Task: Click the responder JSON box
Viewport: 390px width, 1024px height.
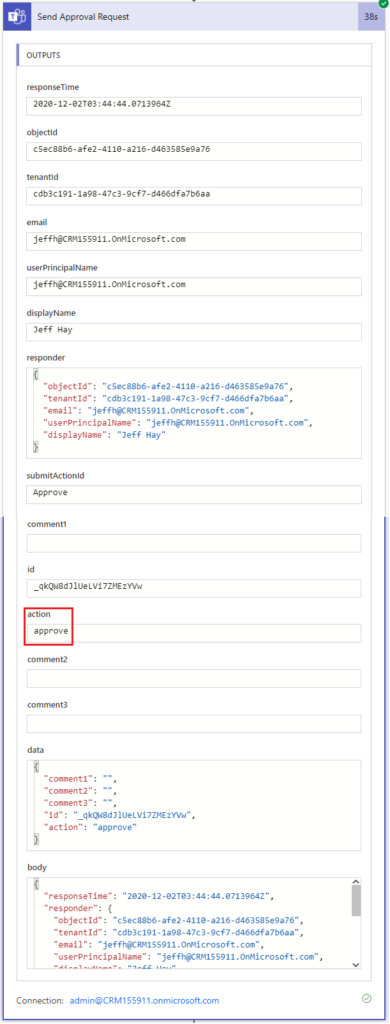Action: click(x=194, y=412)
